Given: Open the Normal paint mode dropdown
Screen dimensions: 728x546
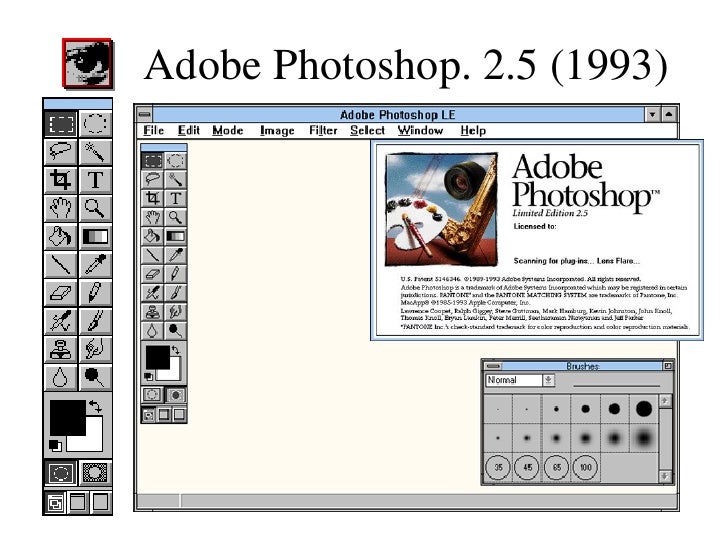Looking at the screenshot, I should pos(548,380).
